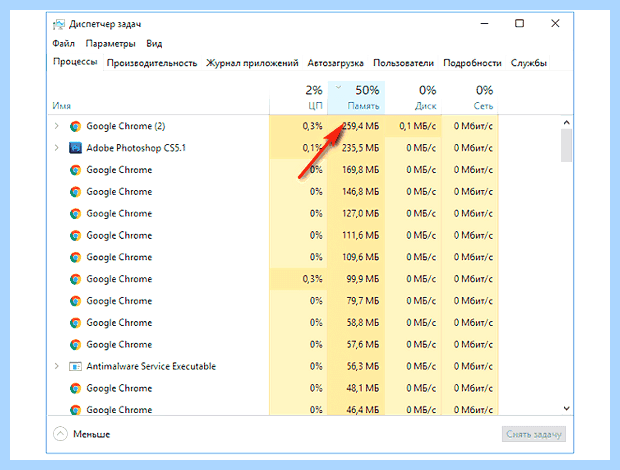The image size is (620, 470).
Task: Click the vertical scrollbar thumb
Action: pos(566,145)
